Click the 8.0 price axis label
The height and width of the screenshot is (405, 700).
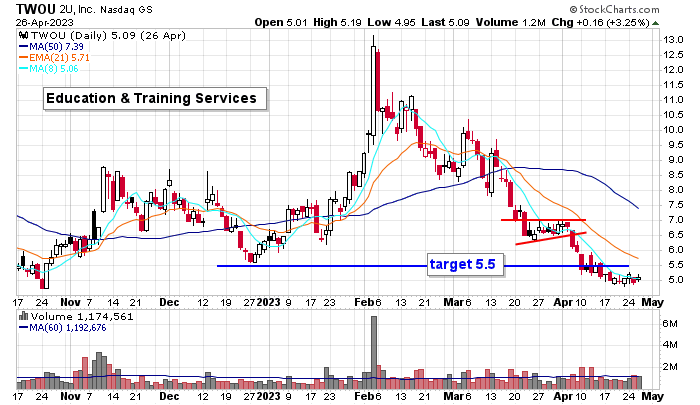[x=675, y=190]
